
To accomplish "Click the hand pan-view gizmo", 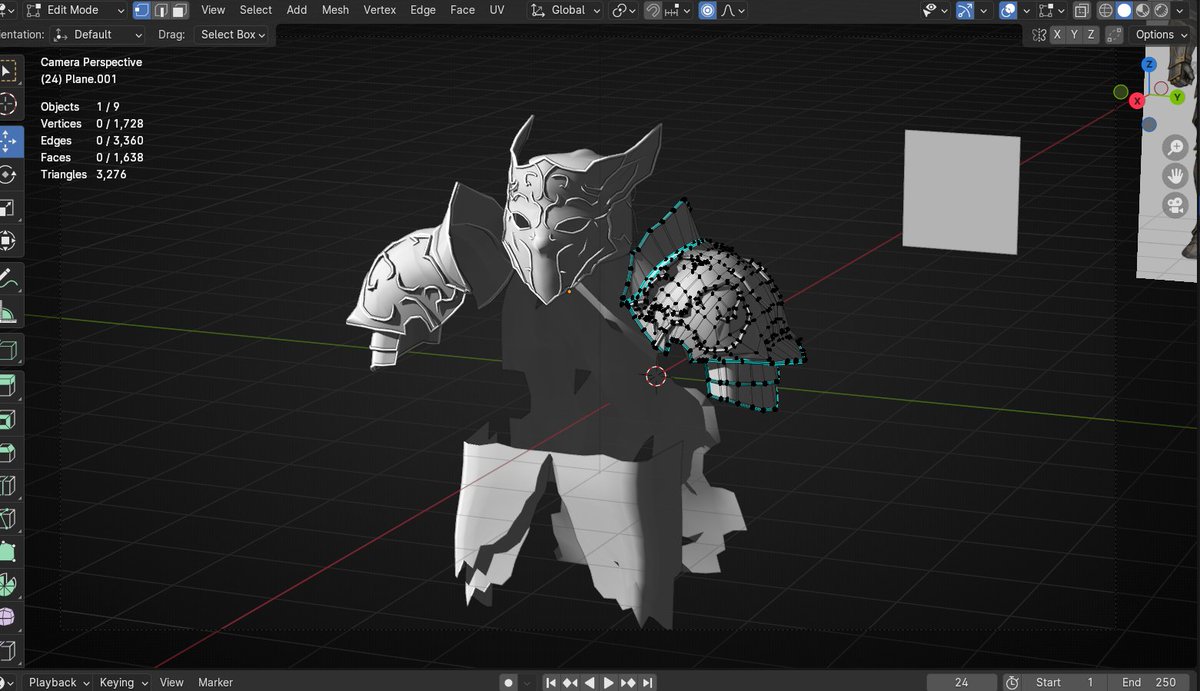I will pos(1174,177).
